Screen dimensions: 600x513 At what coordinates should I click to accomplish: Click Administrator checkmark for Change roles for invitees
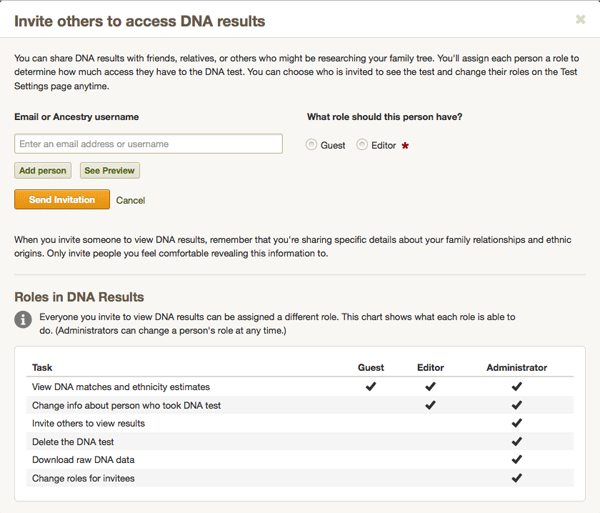click(517, 478)
